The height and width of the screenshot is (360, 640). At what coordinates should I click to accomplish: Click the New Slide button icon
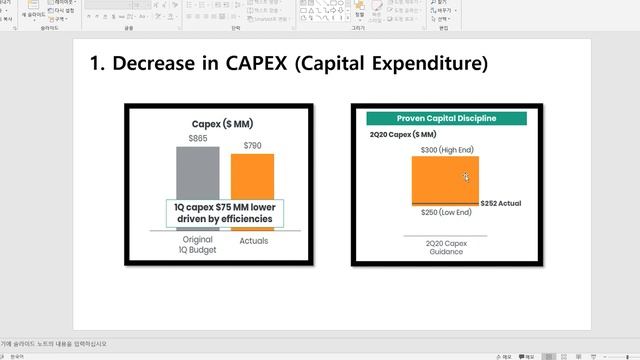(33, 4)
